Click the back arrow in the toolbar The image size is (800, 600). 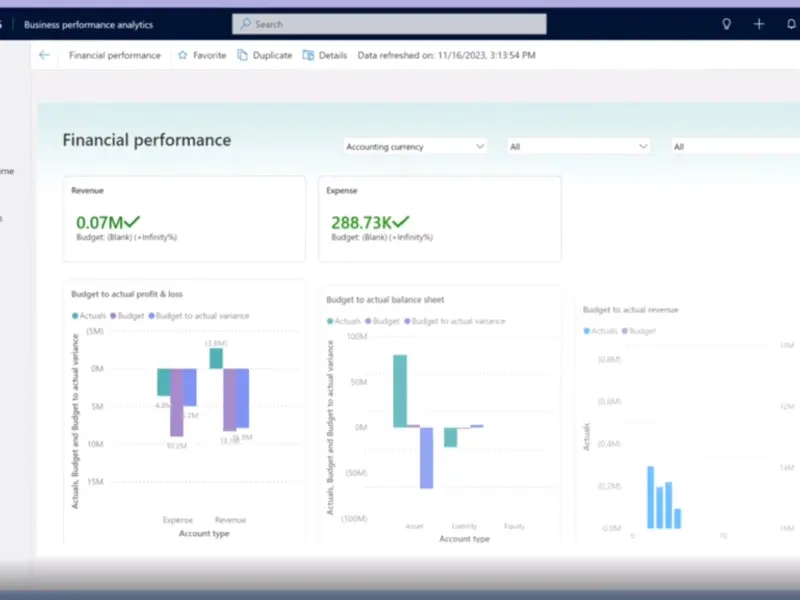pyautogui.click(x=43, y=55)
